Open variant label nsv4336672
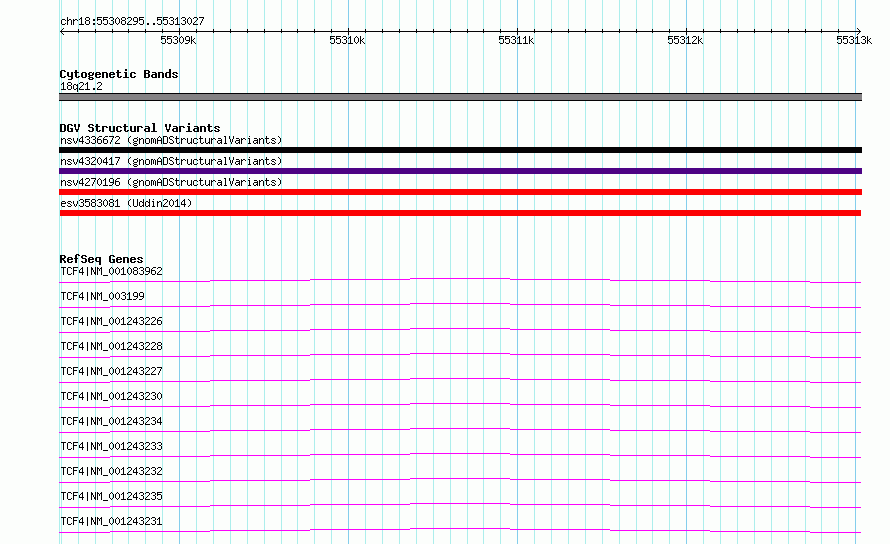Screen dimensions: 890x544 pos(171,140)
